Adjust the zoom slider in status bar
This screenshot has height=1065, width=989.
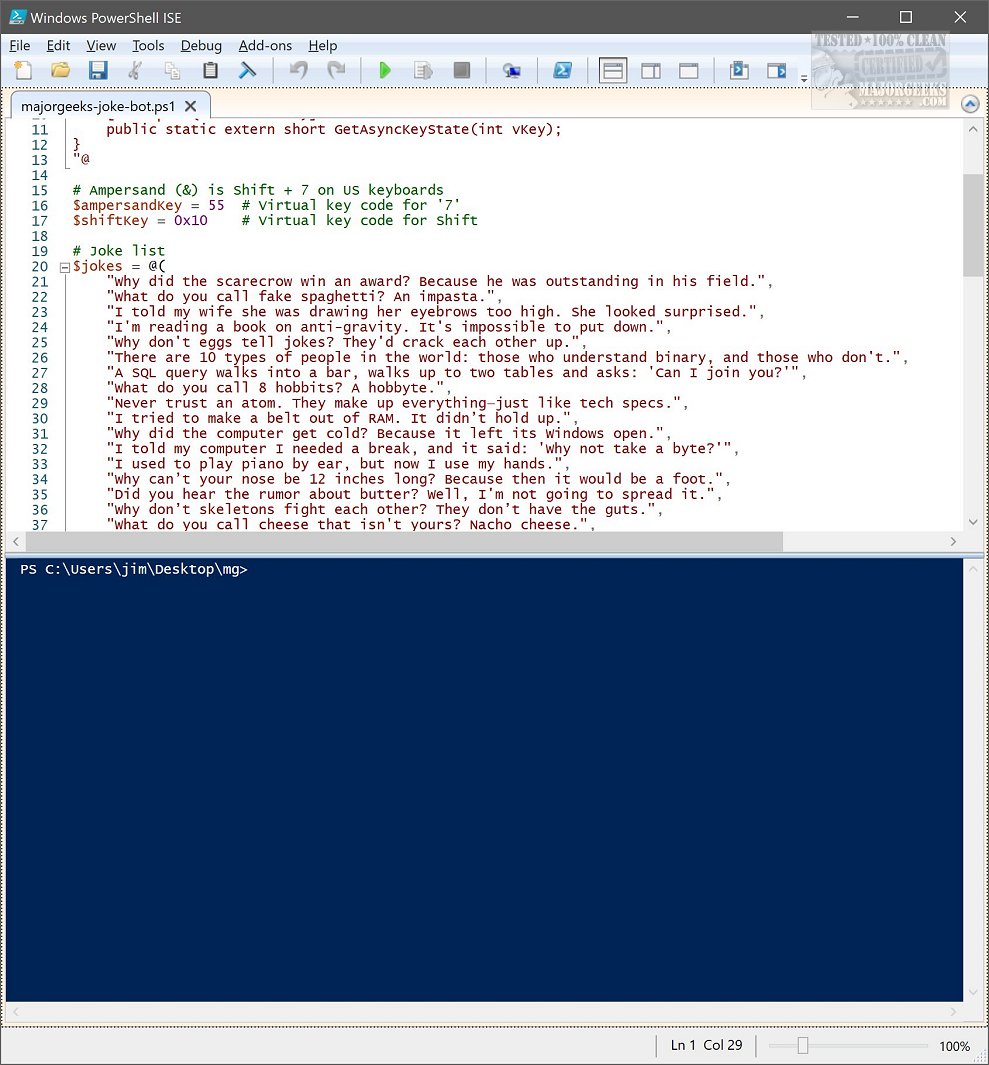tap(803, 1045)
